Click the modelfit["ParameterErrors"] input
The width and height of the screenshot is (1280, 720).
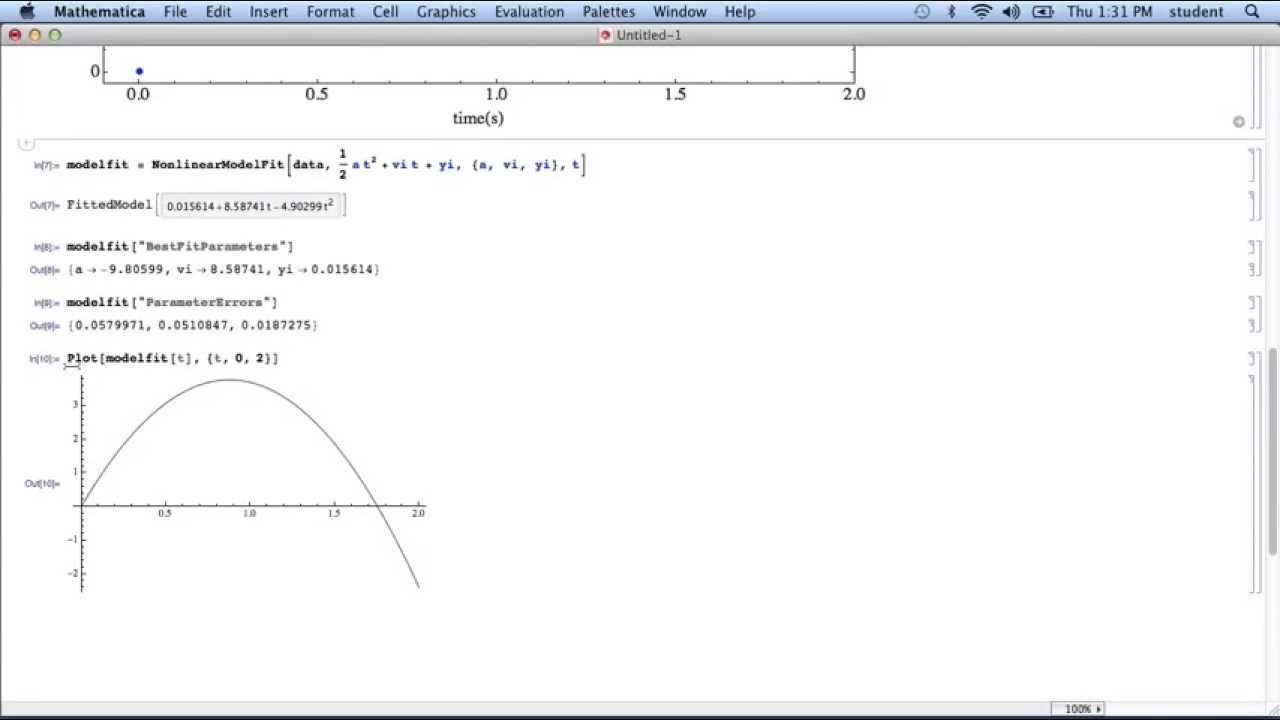click(x=172, y=302)
